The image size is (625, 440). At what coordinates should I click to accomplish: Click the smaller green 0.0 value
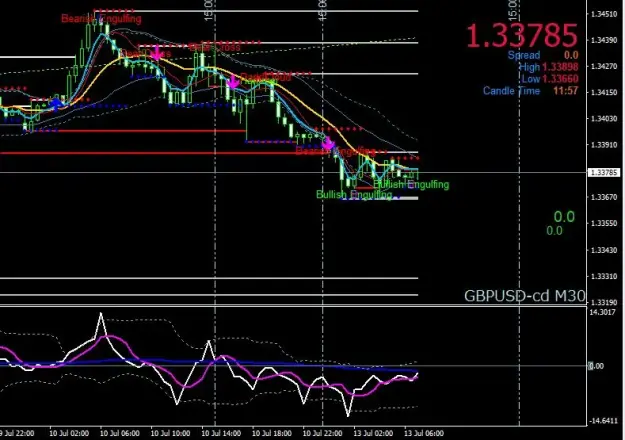pos(554,231)
